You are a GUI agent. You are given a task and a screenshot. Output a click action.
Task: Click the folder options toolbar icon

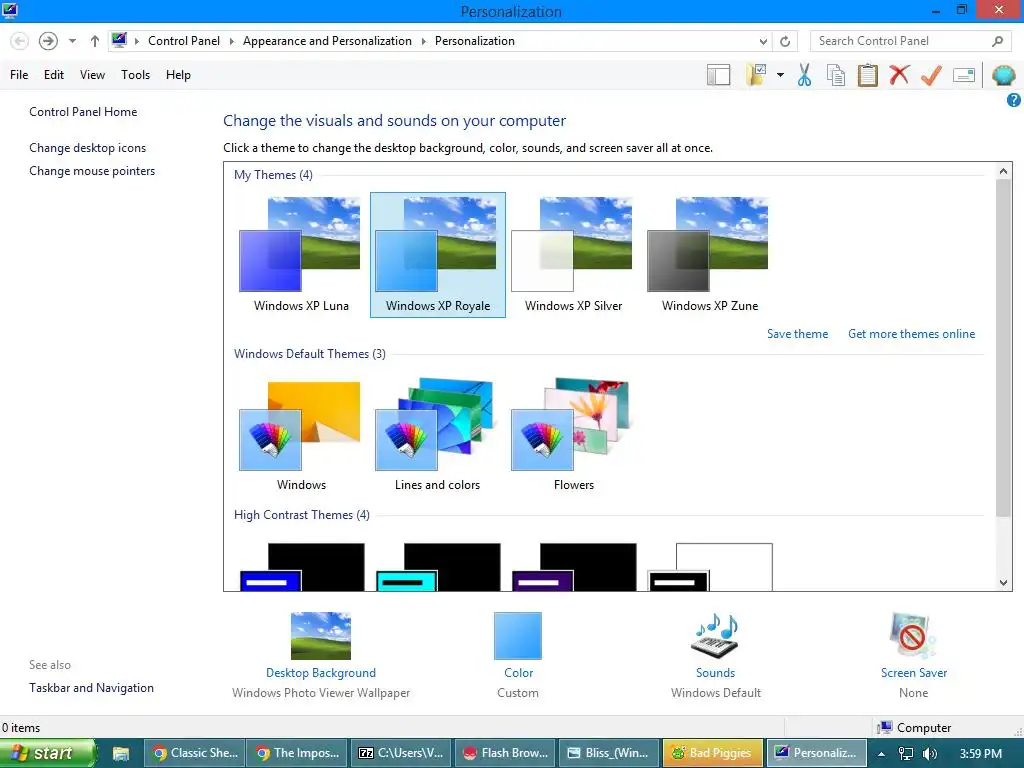756,75
